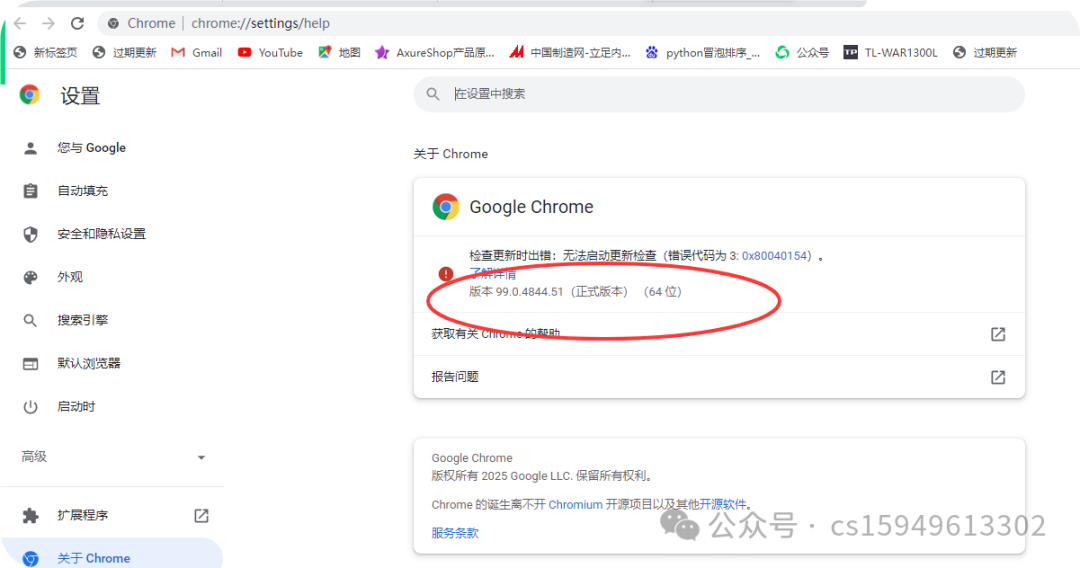Expand the 高级 advanced section arrow
Viewport: 1080px width, 568px height.
(x=201, y=457)
